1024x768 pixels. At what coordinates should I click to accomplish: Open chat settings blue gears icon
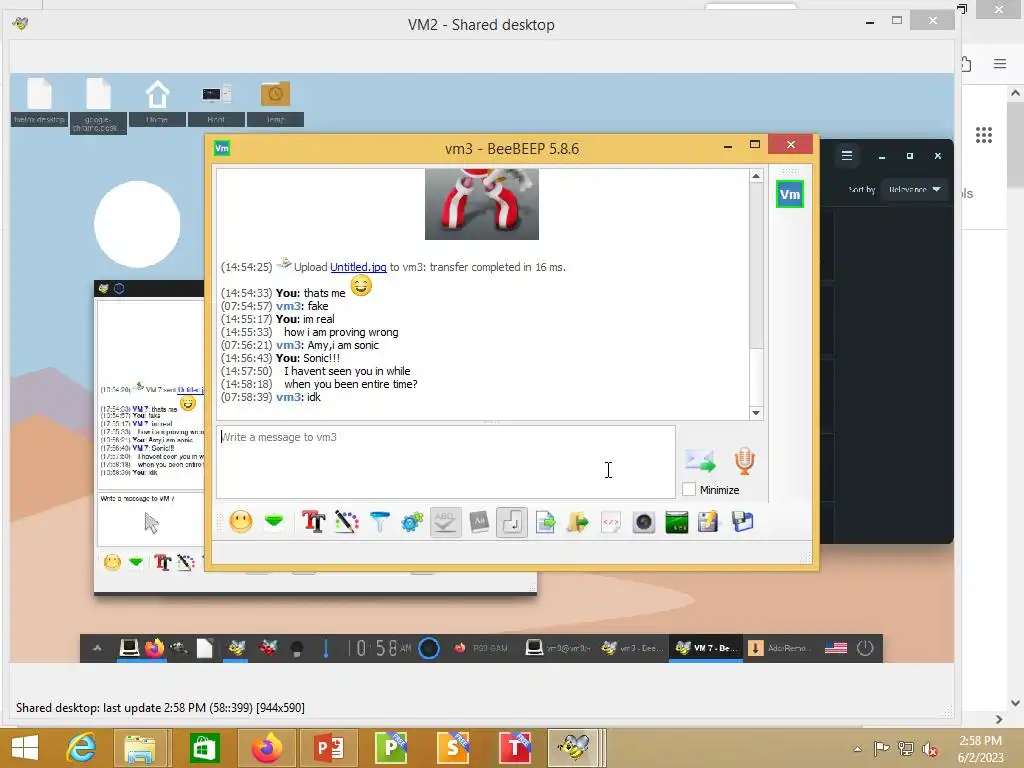(x=413, y=522)
